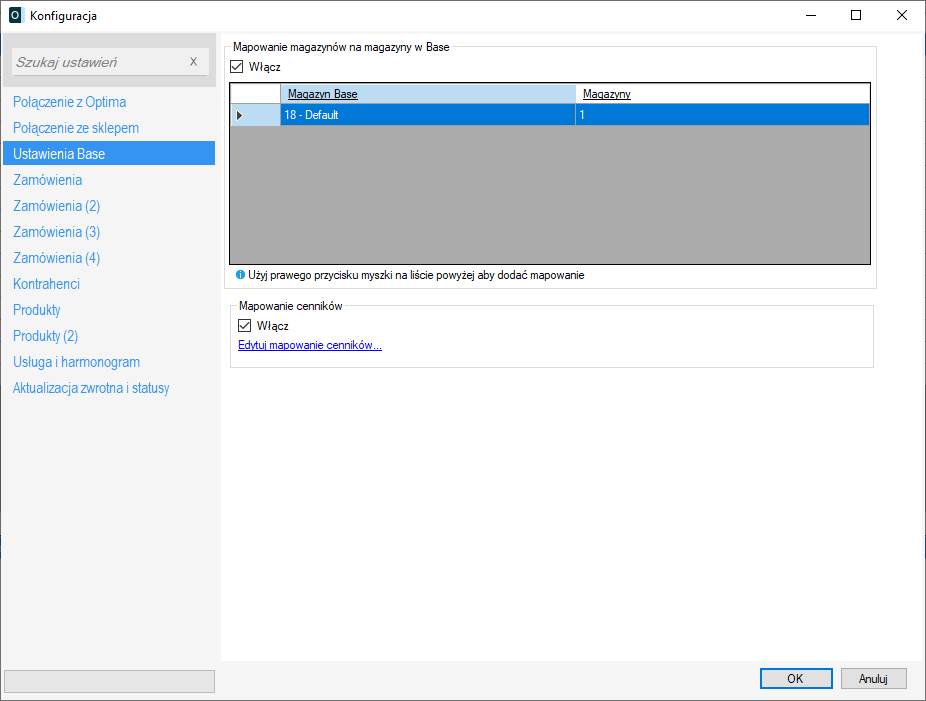Open Połączenie ze sklepem section
The width and height of the screenshot is (926, 701).
click(76, 128)
